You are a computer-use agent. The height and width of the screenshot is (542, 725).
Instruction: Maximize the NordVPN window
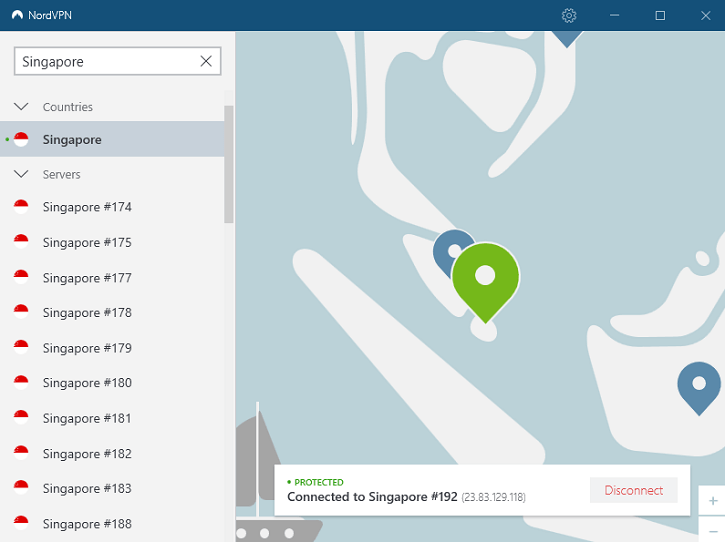click(660, 15)
